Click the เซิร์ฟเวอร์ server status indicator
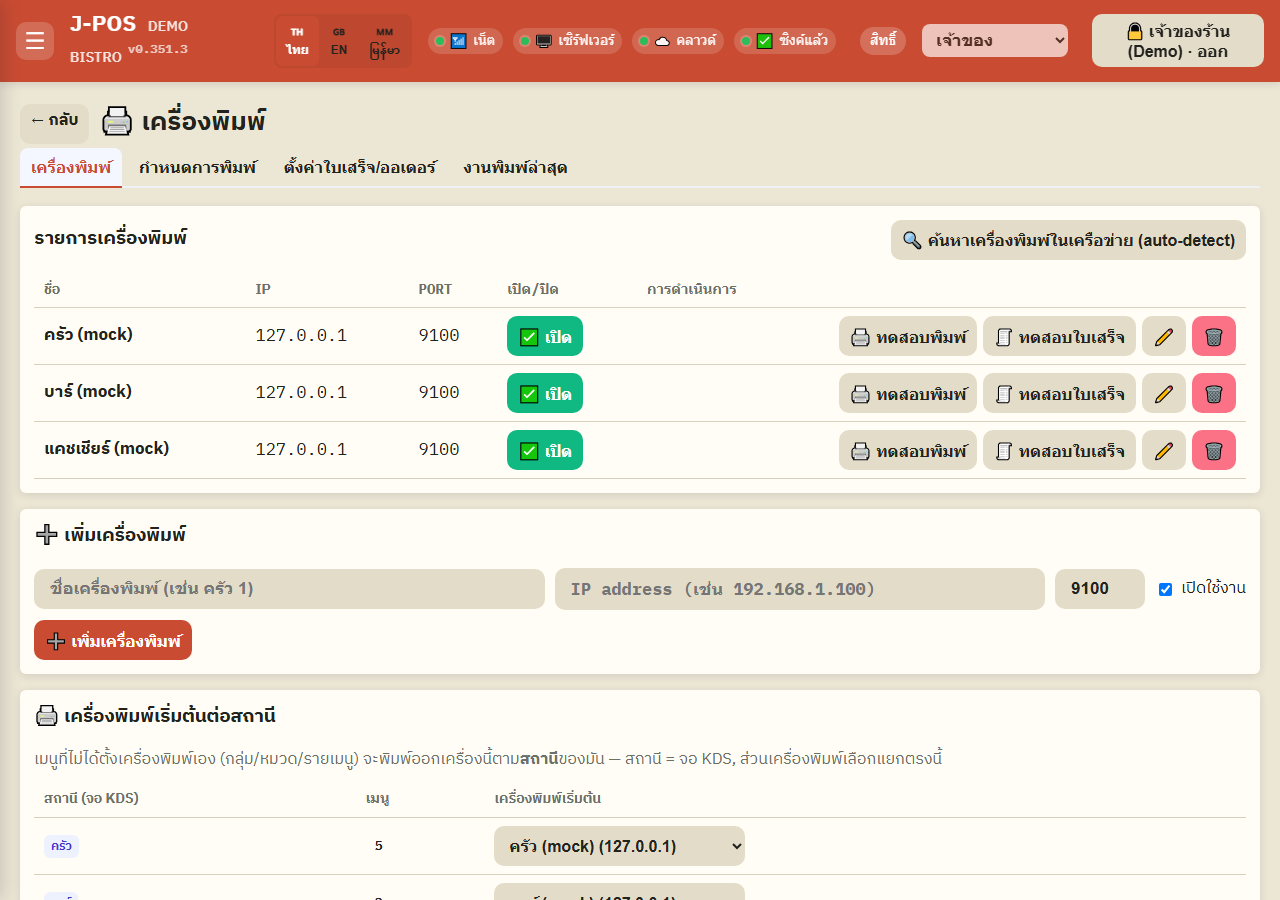 (x=568, y=41)
